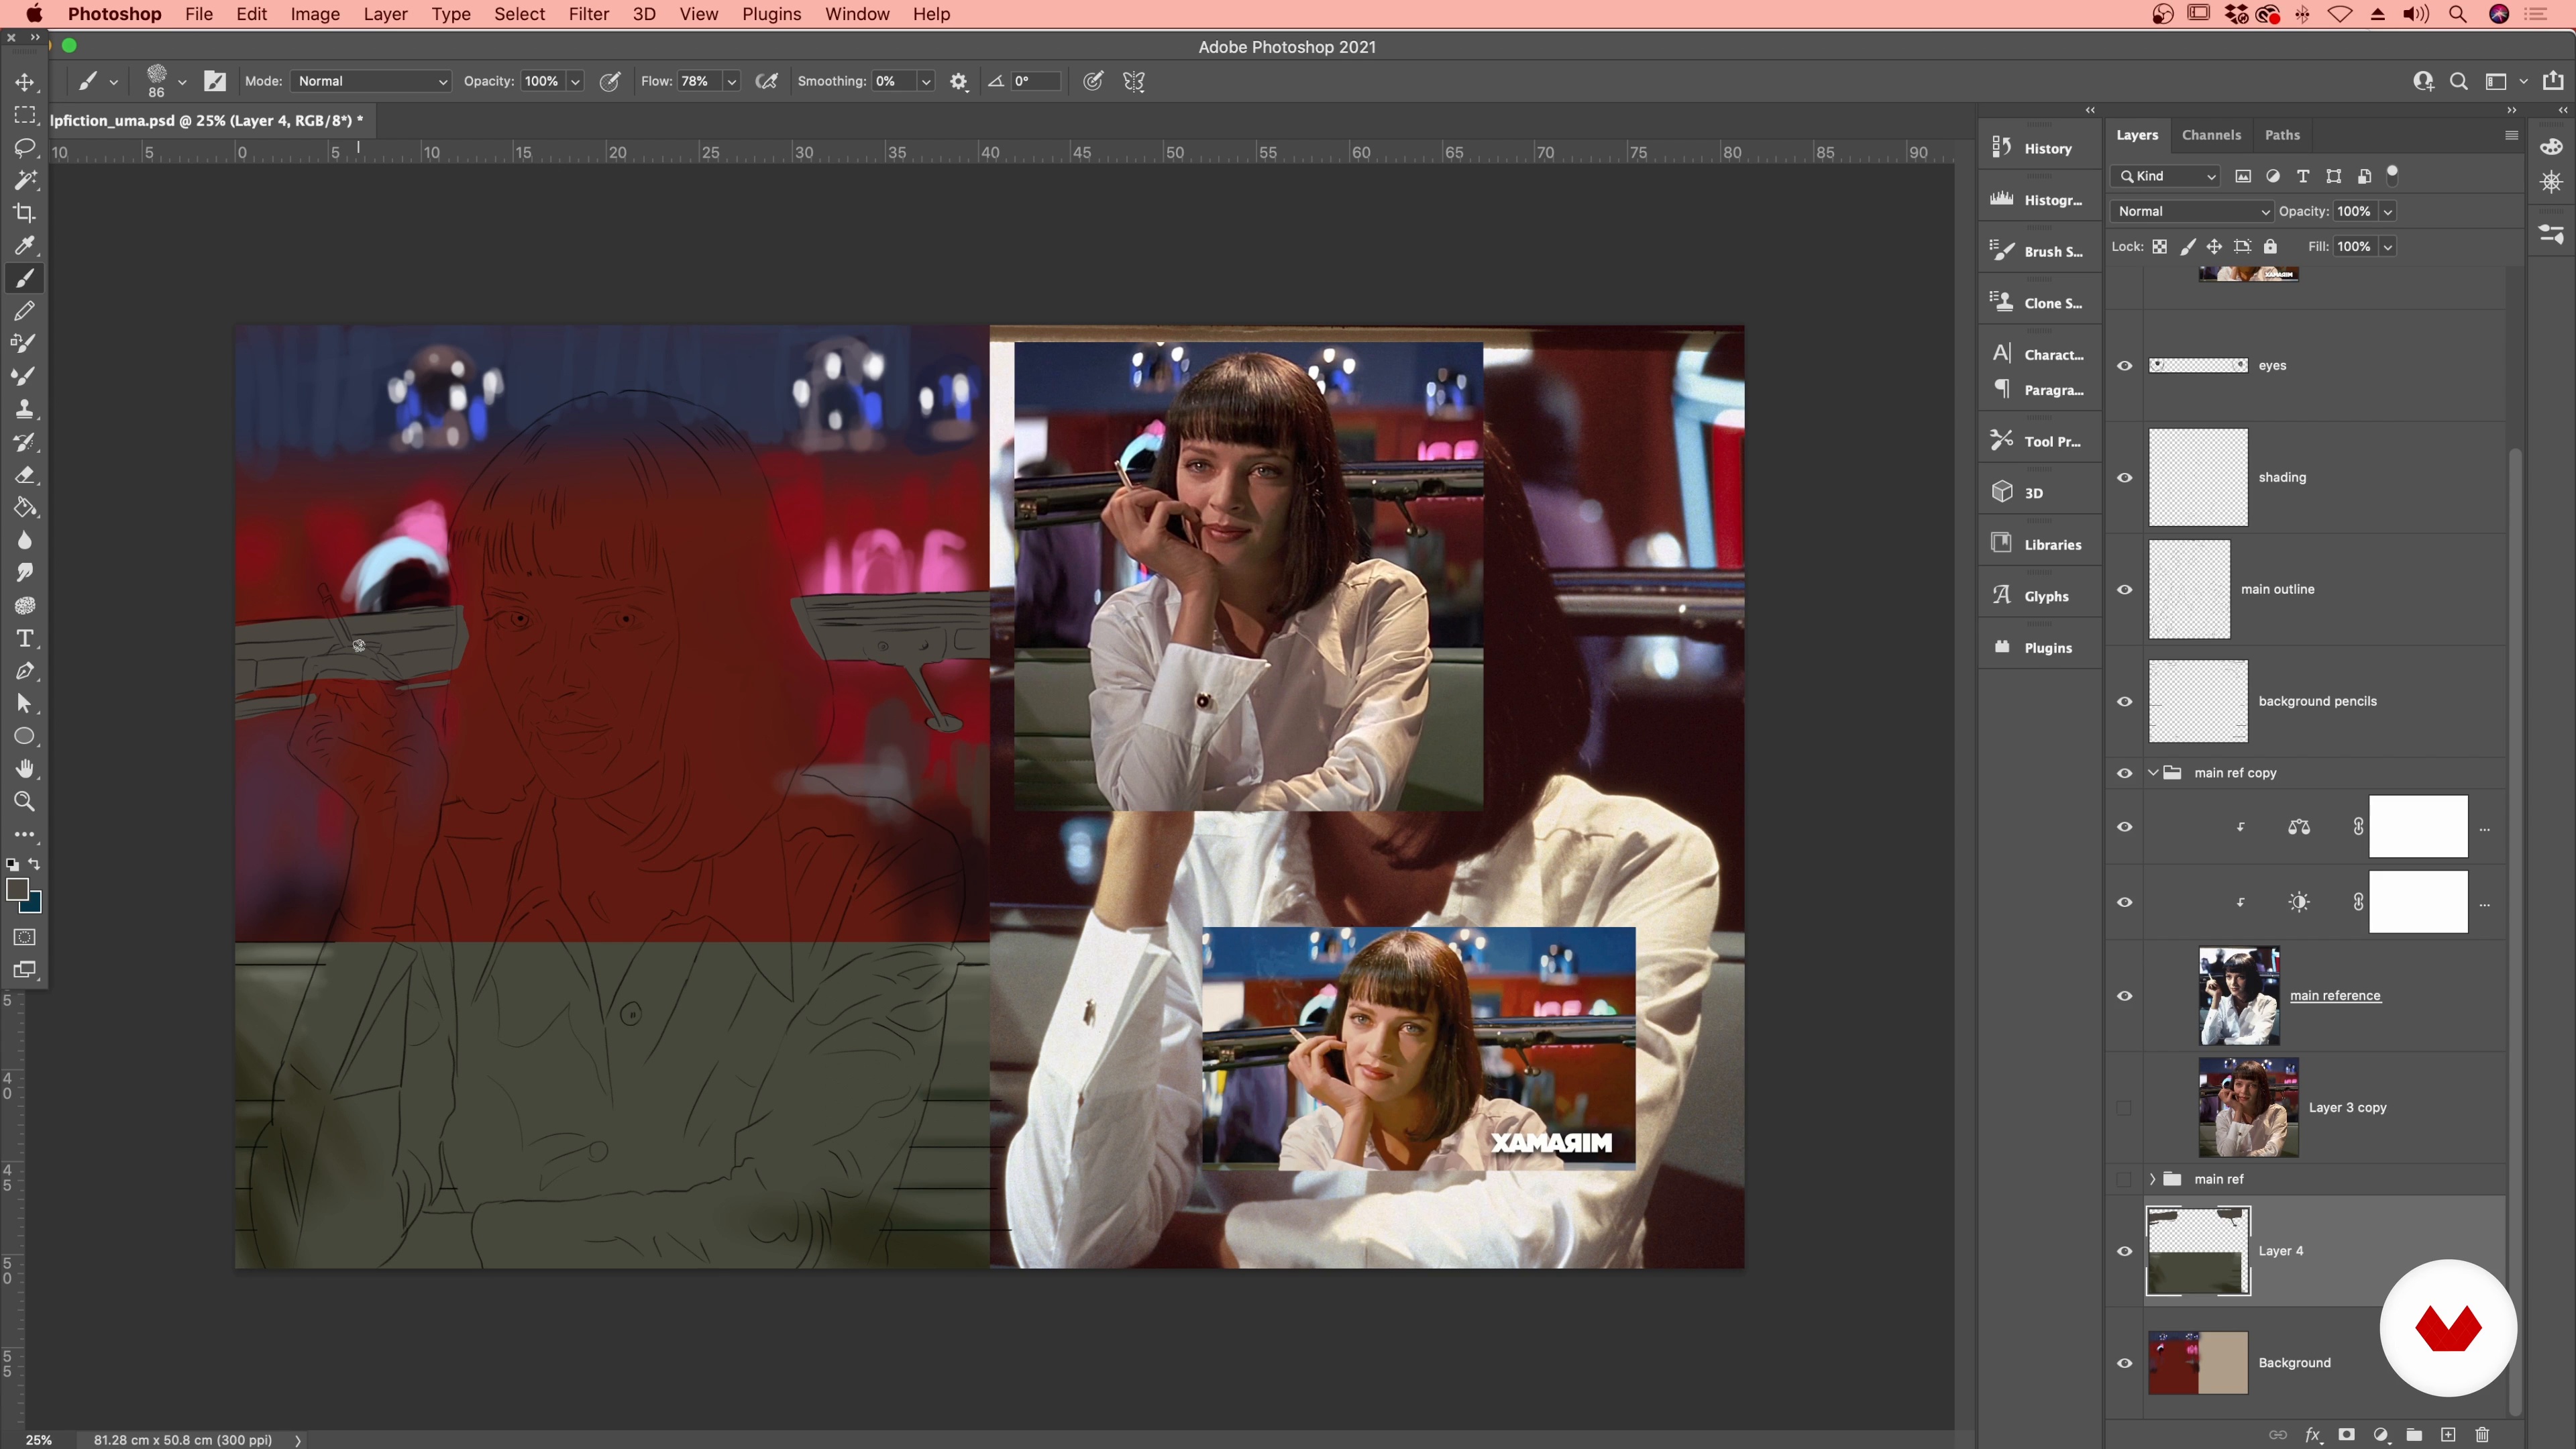Image resolution: width=2576 pixels, height=1449 pixels.
Task: Select the Rectangular Marquee tool
Action: pos(25,115)
